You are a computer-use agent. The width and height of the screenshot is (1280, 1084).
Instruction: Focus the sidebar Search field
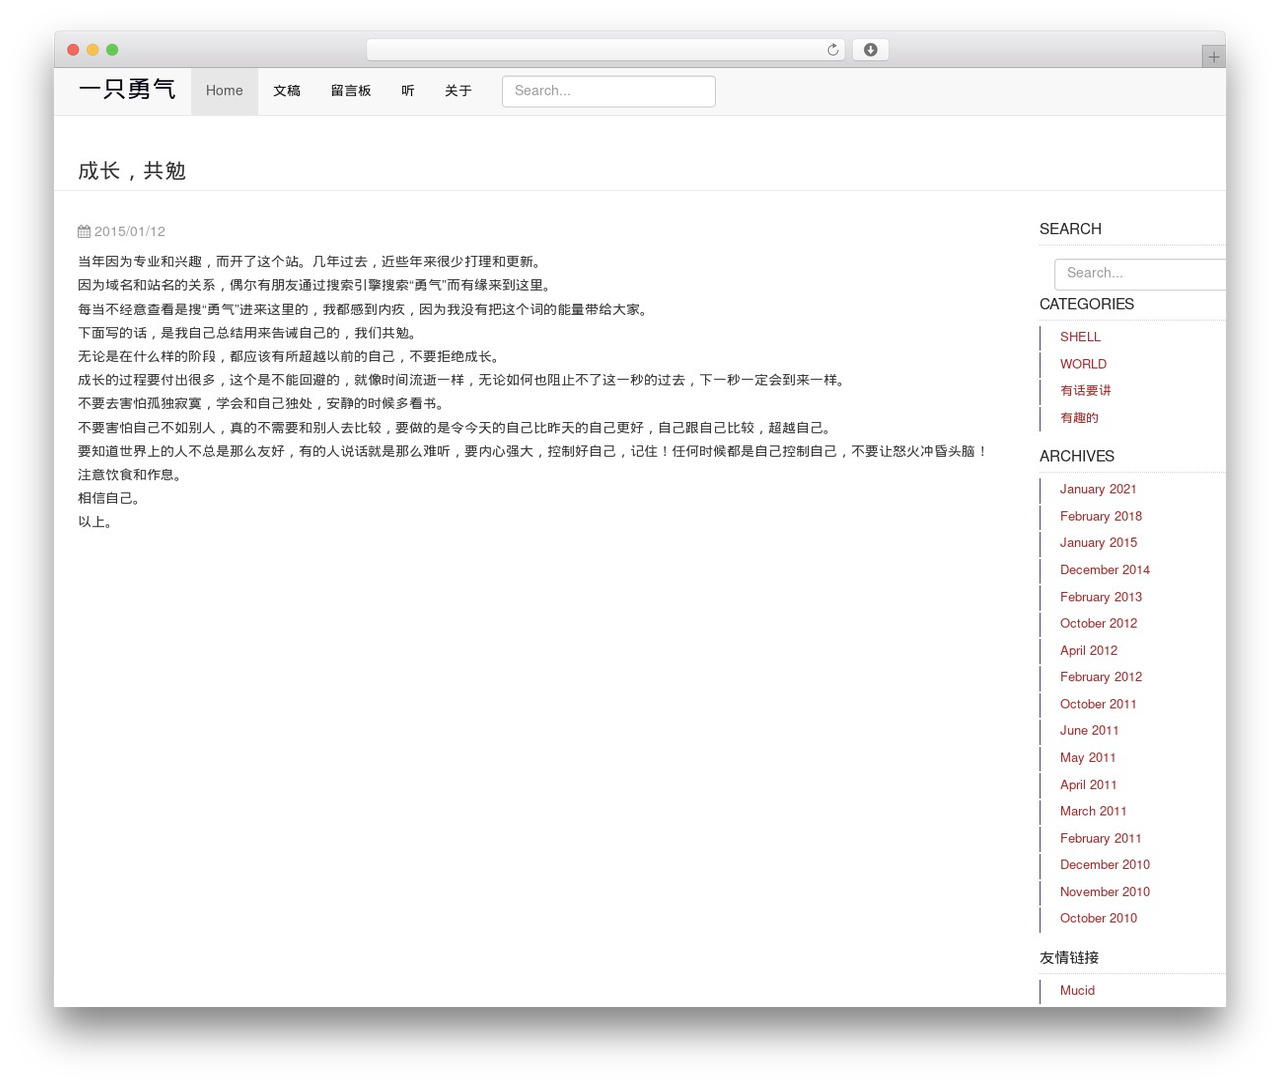(1140, 273)
